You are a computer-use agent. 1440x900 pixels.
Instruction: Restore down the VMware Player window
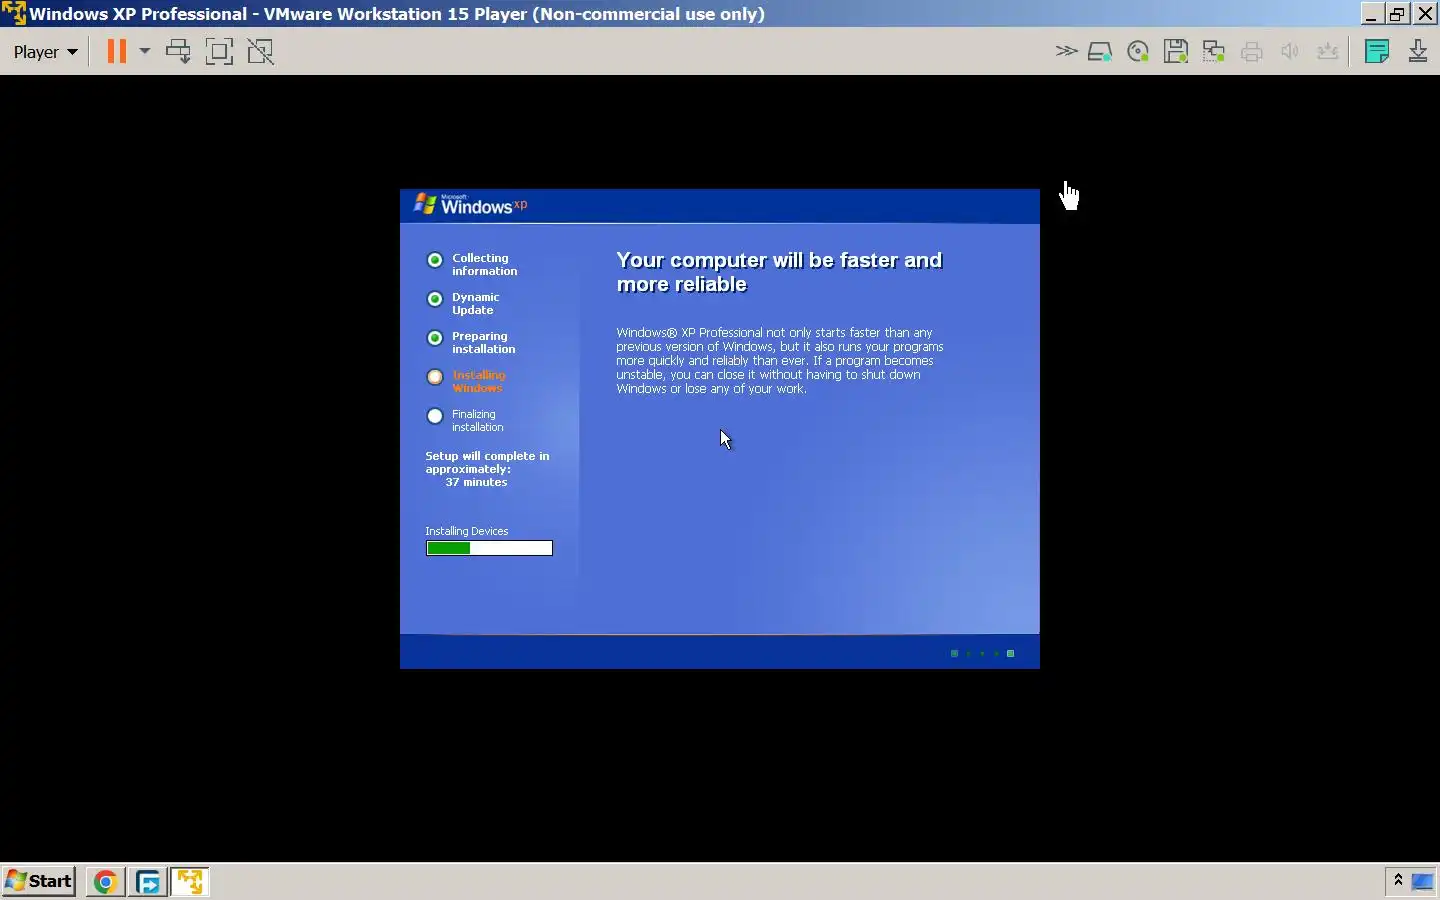1398,13
